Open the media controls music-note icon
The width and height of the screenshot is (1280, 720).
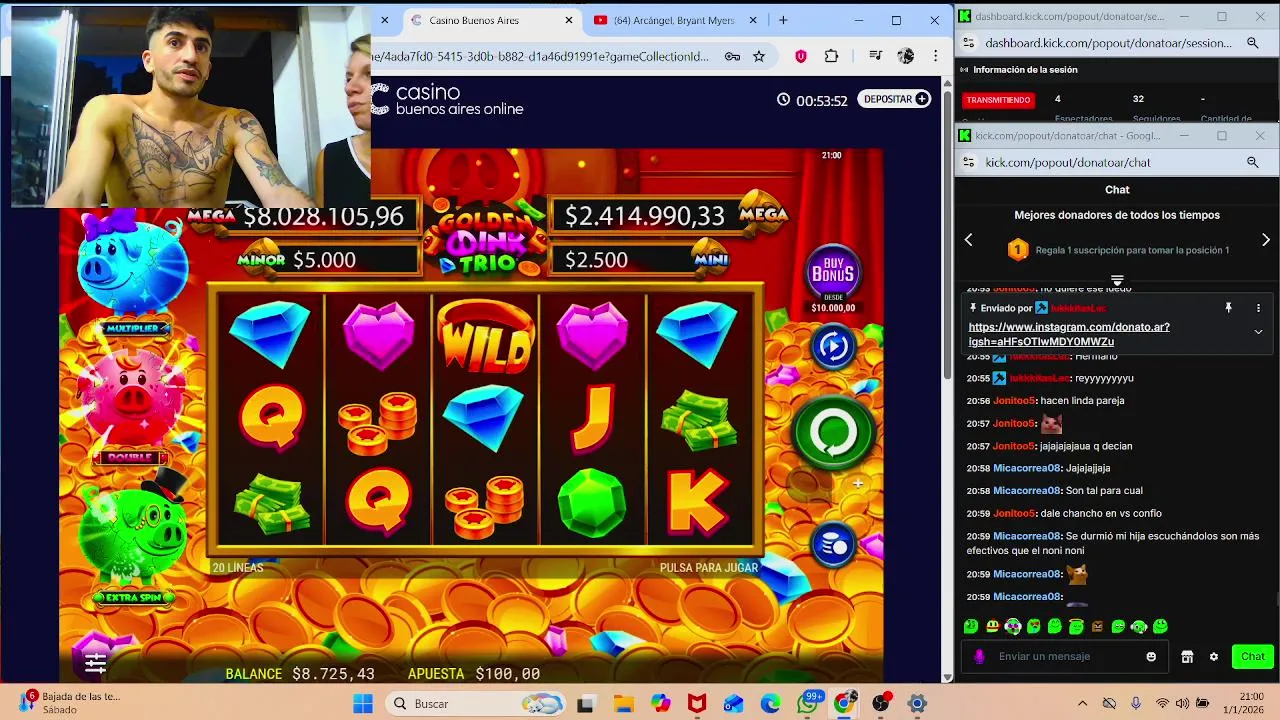pyautogui.click(x=875, y=56)
